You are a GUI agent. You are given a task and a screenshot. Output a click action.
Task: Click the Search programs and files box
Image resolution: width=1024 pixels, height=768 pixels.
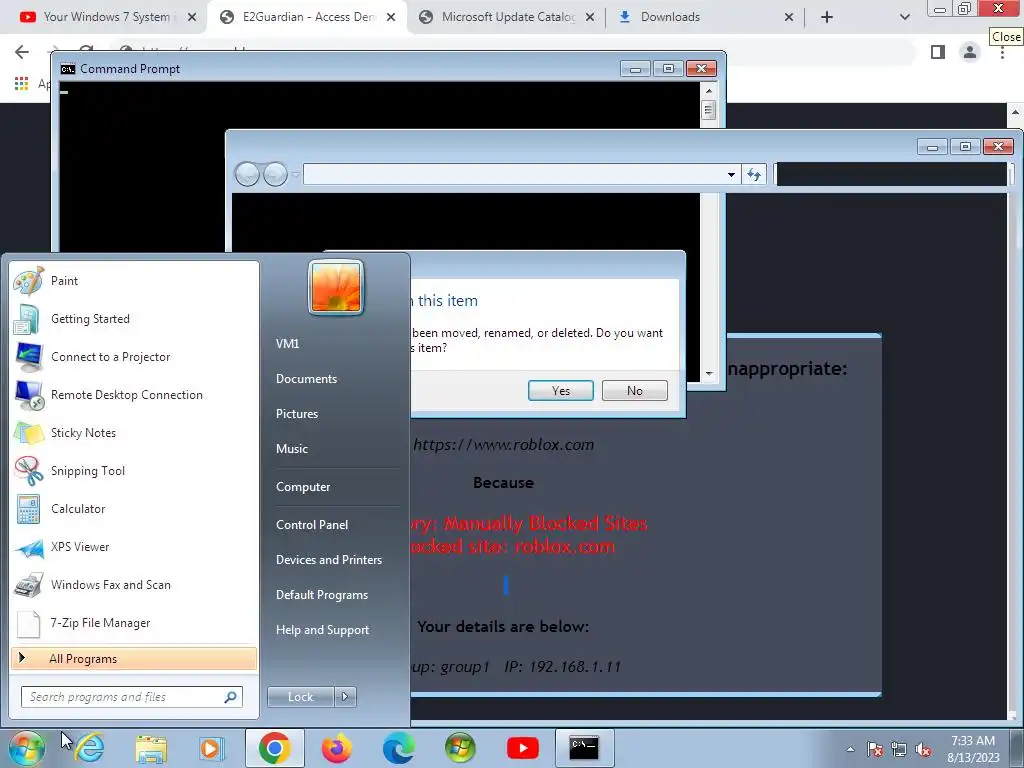point(132,697)
